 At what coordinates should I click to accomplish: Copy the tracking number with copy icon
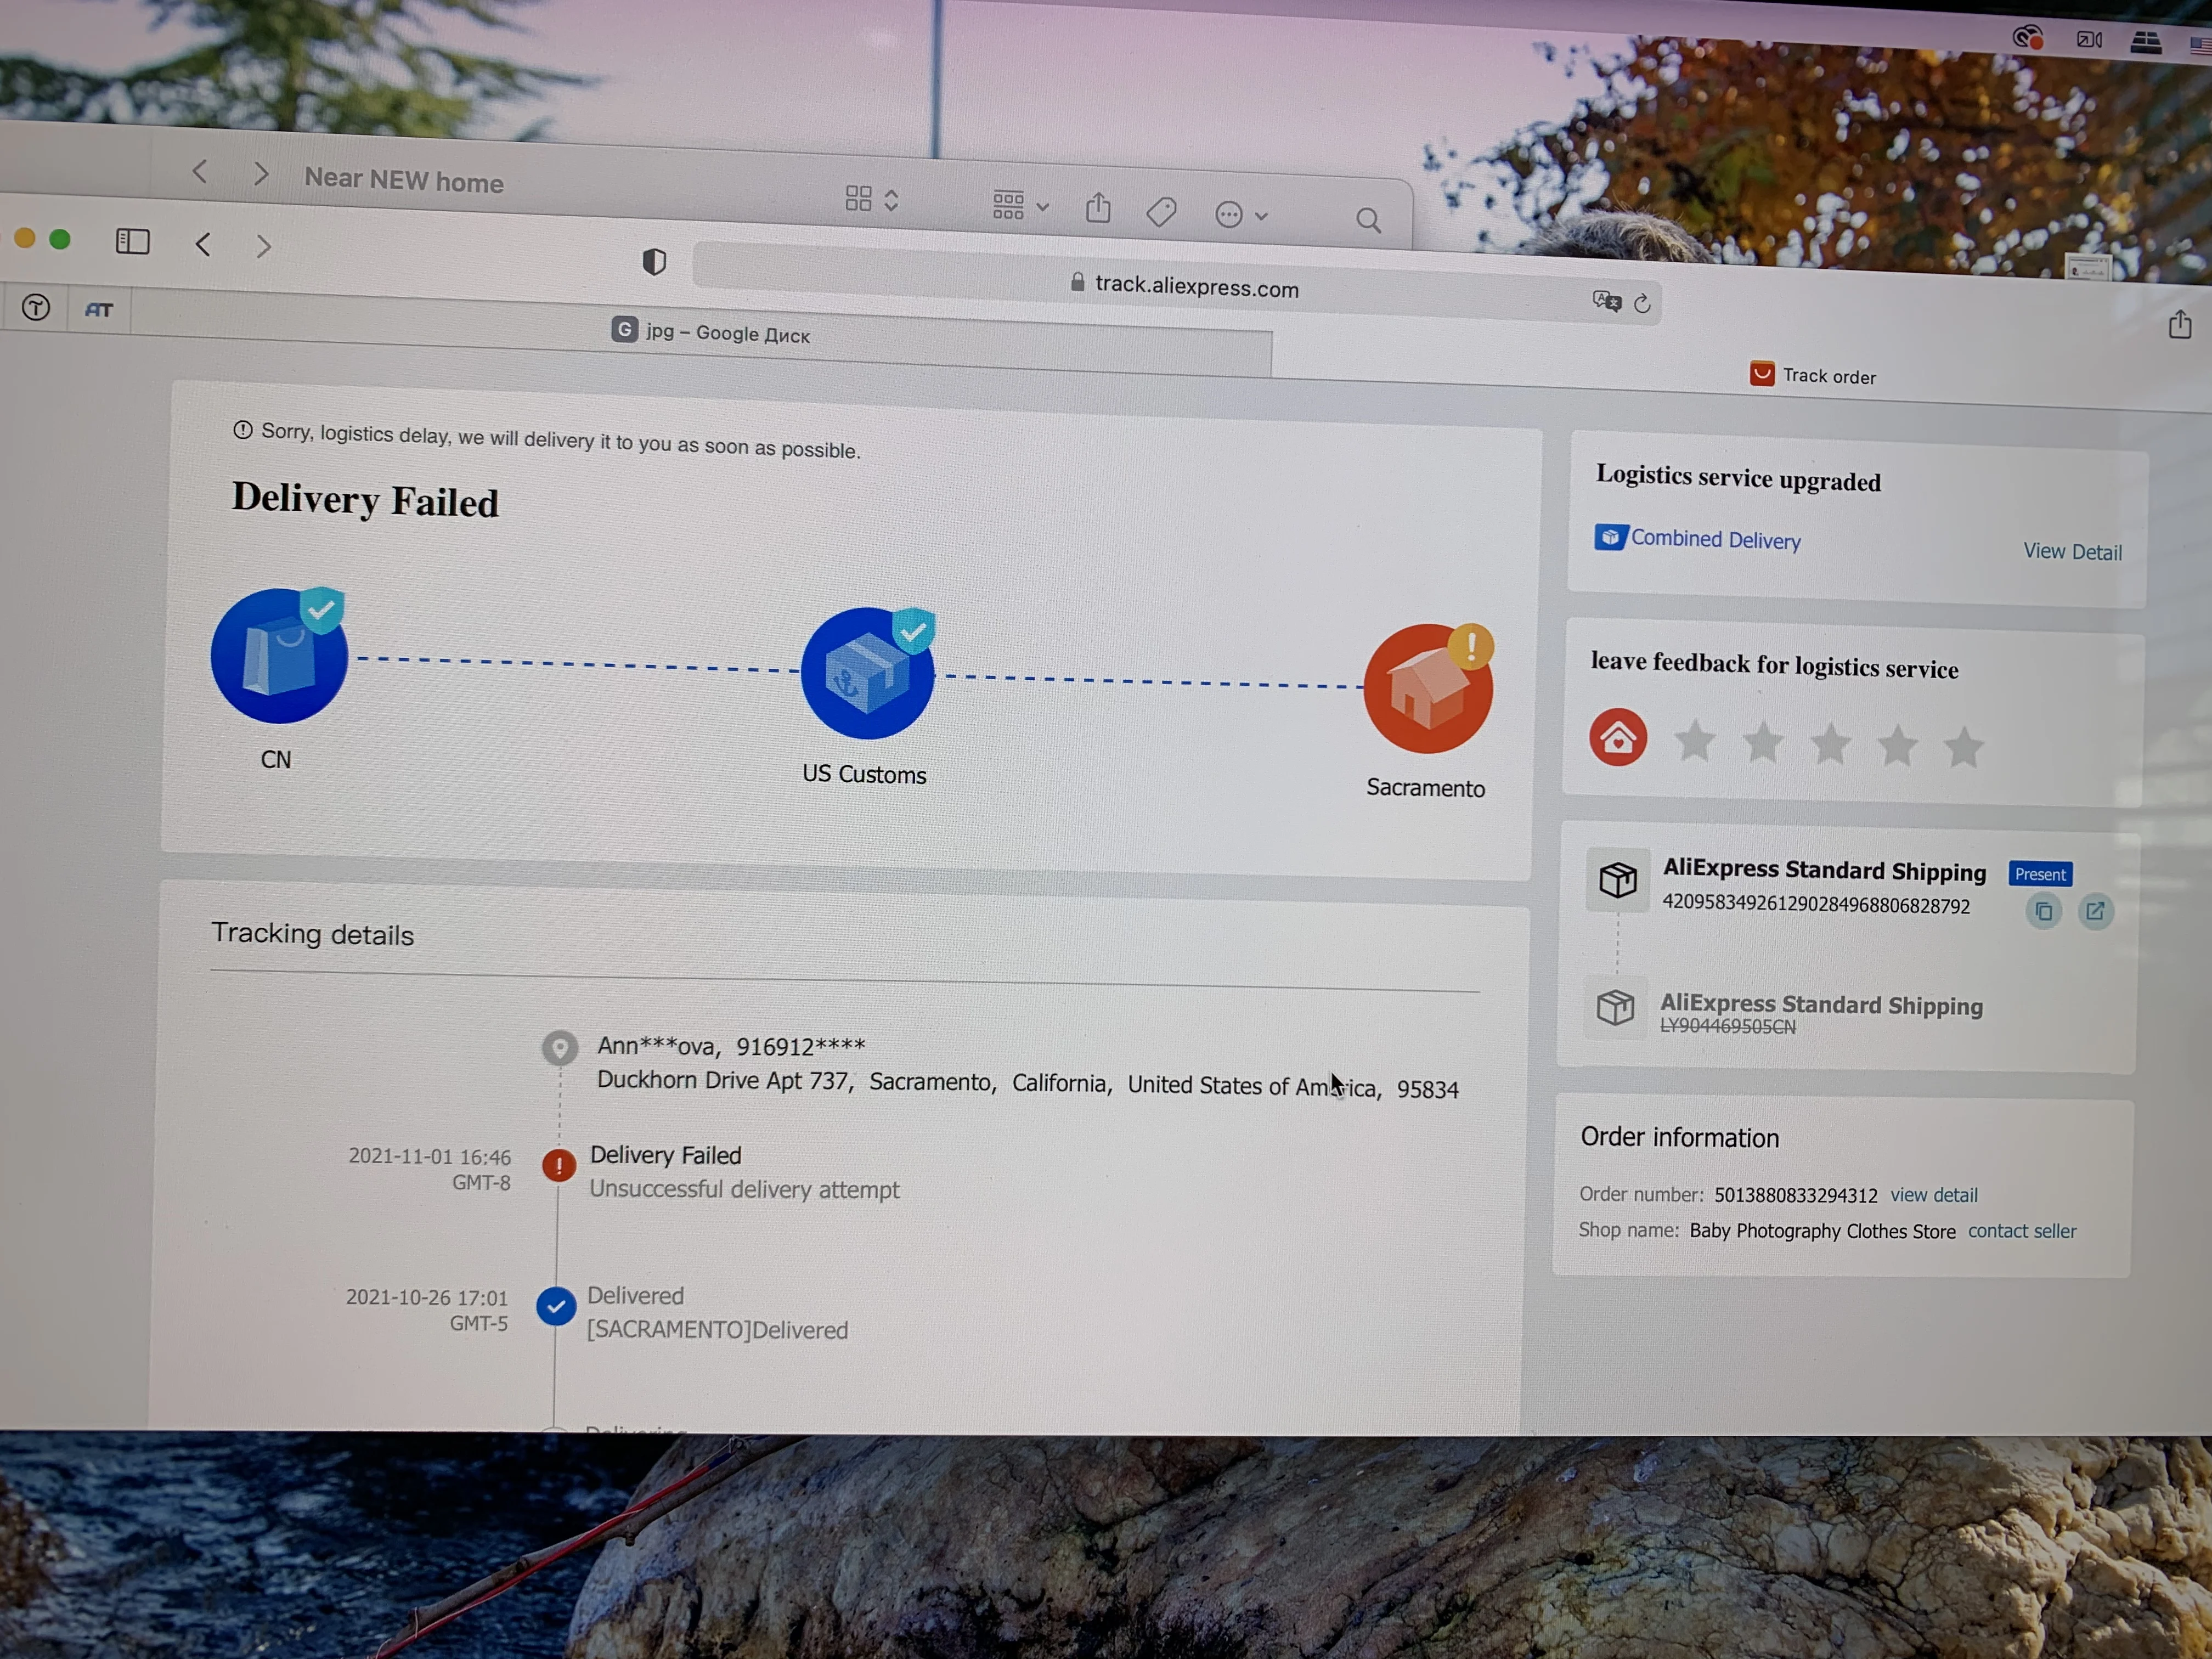[x=2043, y=911]
